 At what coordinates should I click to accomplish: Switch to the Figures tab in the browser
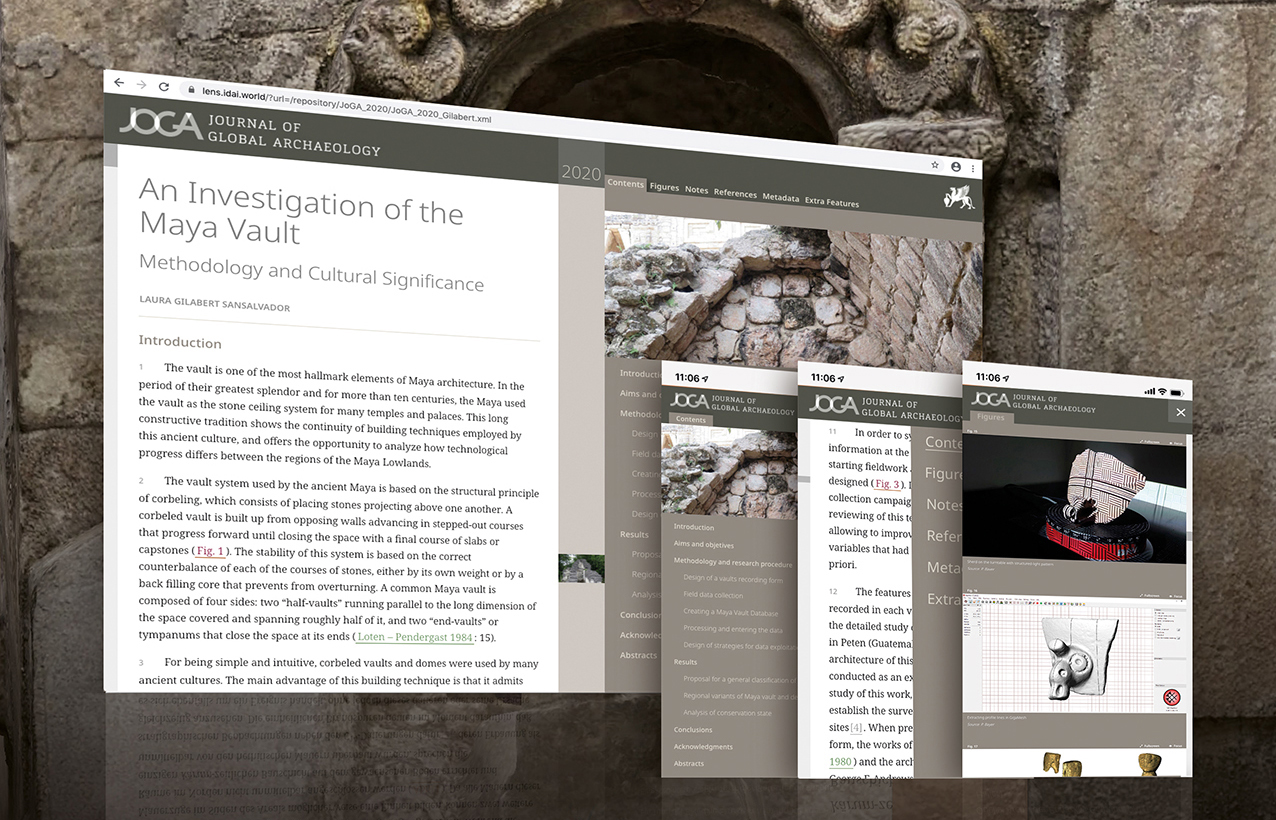click(x=664, y=187)
